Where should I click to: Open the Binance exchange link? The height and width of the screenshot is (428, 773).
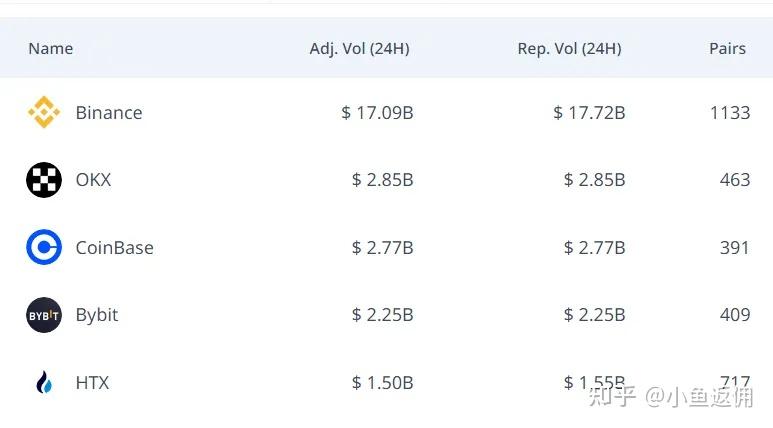pos(109,113)
